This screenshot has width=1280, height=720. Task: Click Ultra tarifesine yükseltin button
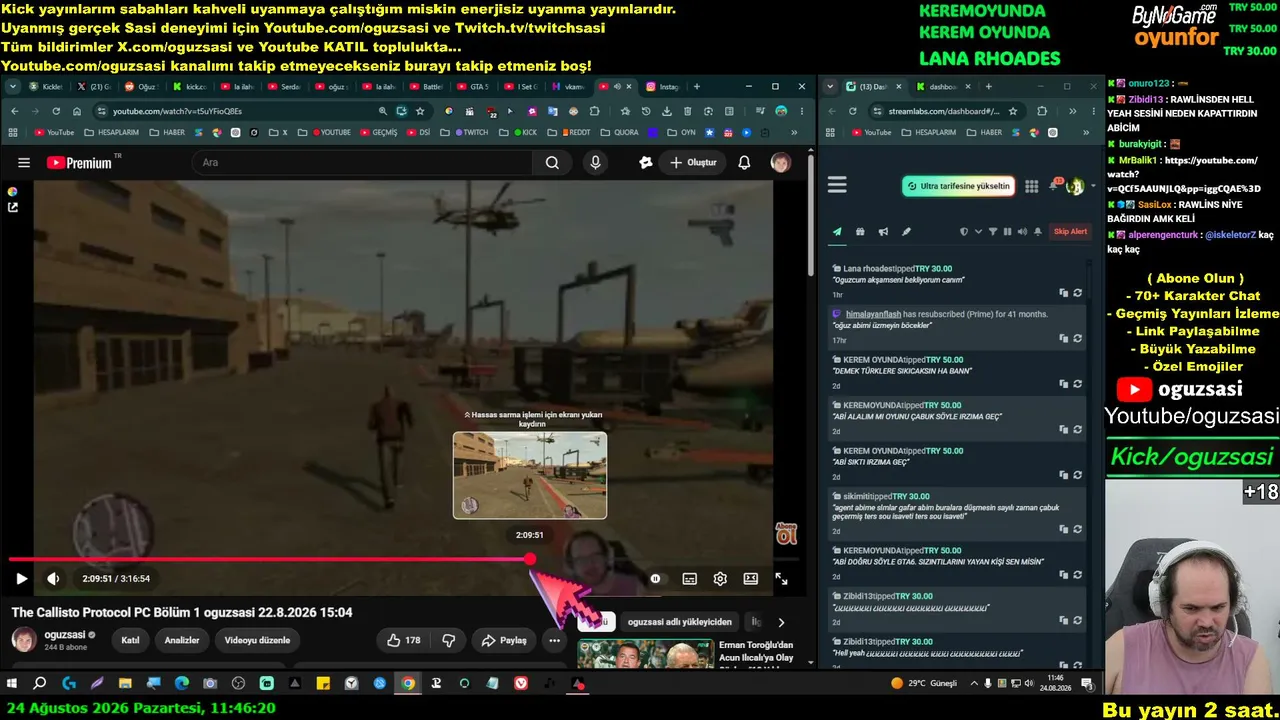(x=958, y=186)
